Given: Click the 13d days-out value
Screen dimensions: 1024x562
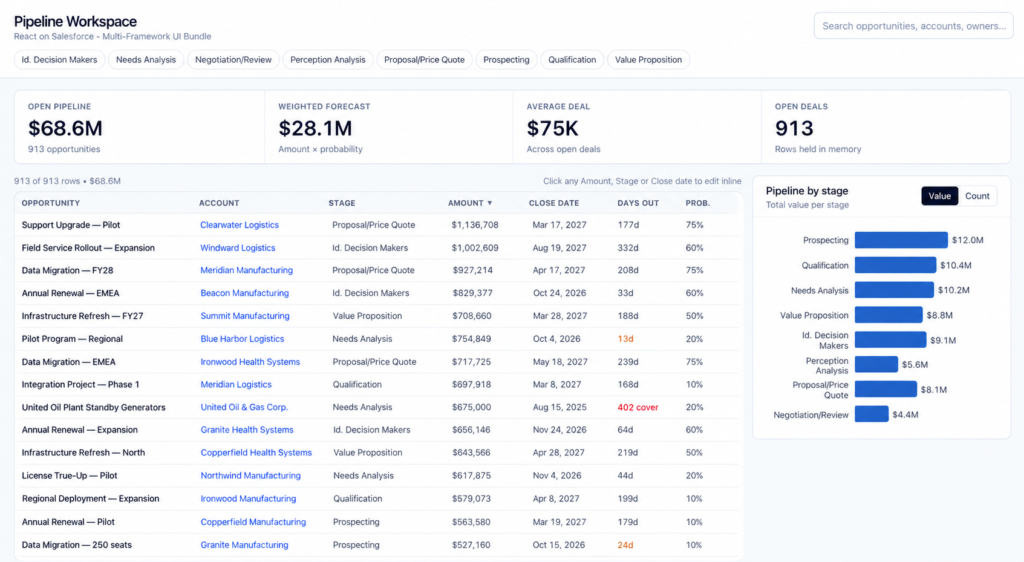Looking at the screenshot, I should [x=626, y=339].
